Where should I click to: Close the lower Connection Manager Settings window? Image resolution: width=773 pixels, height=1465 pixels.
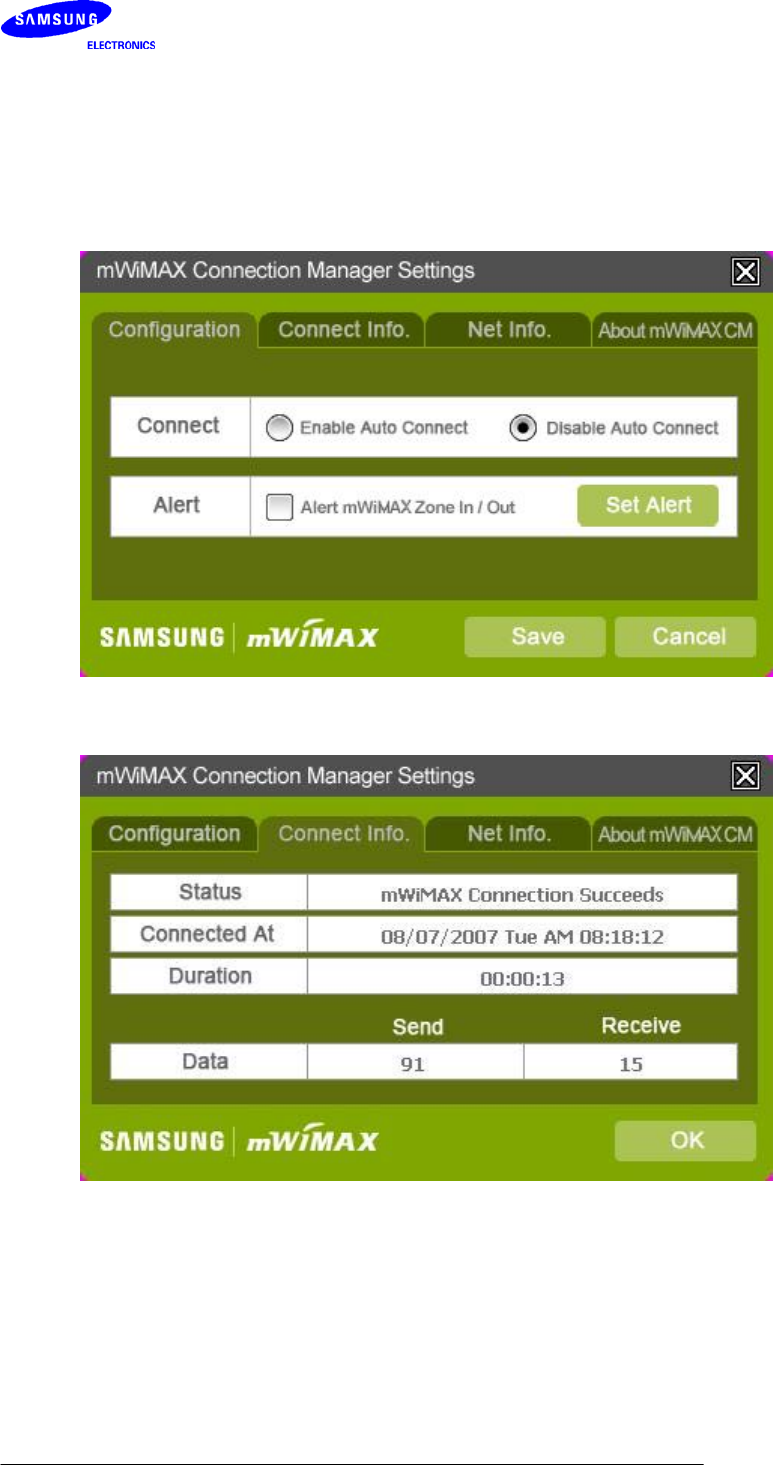(745, 775)
